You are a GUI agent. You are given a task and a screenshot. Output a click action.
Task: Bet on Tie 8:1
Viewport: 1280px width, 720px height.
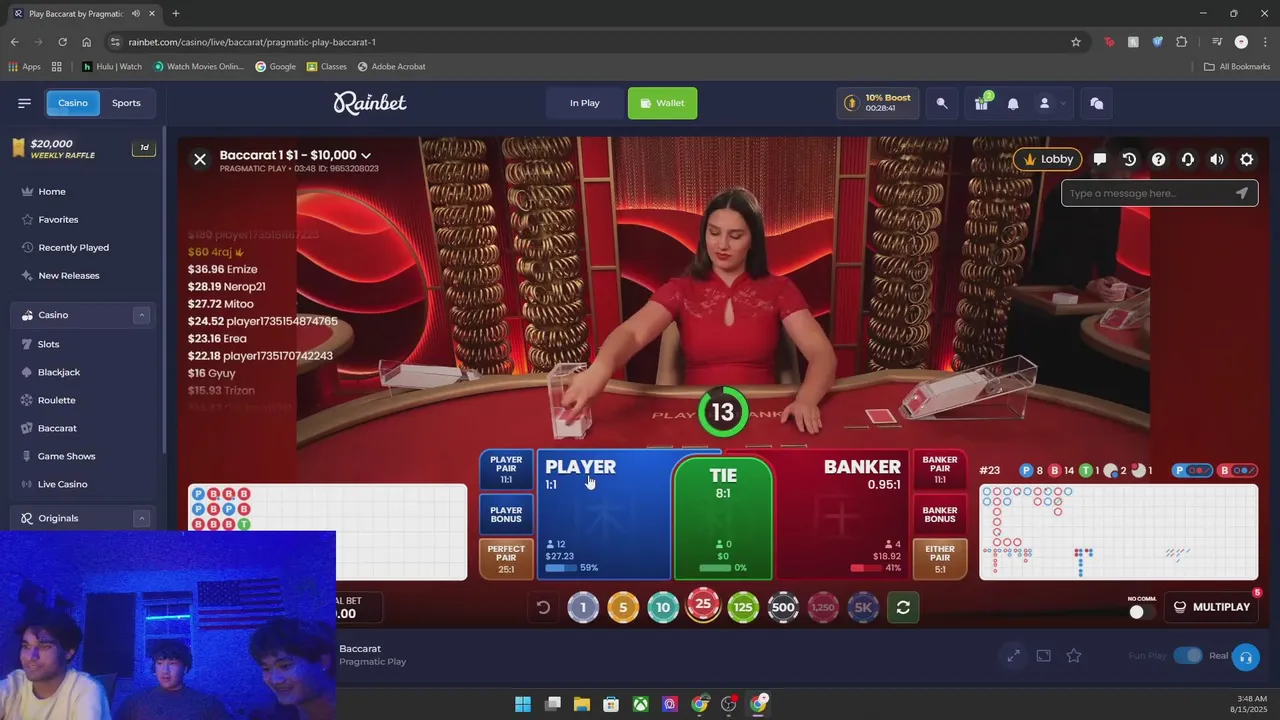coord(723,518)
